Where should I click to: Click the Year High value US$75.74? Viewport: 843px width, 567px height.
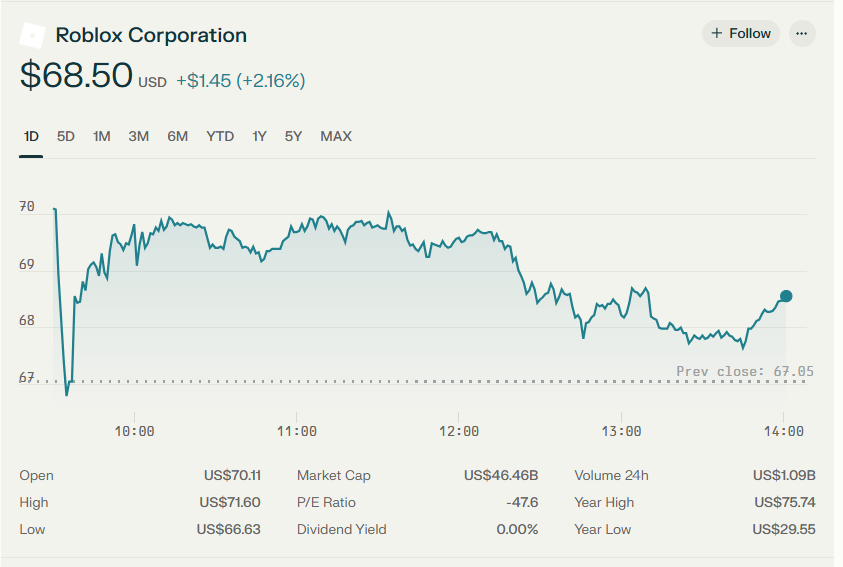tap(785, 503)
